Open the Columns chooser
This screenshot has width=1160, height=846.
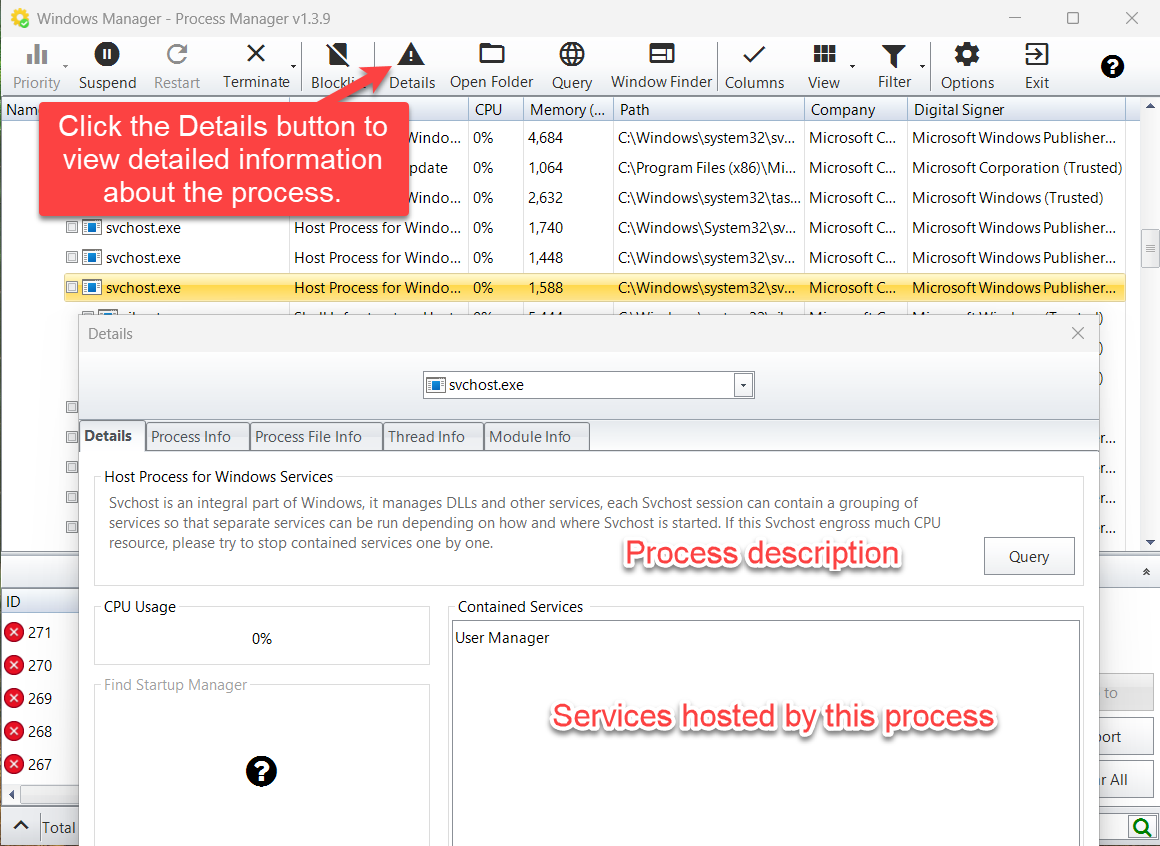754,66
